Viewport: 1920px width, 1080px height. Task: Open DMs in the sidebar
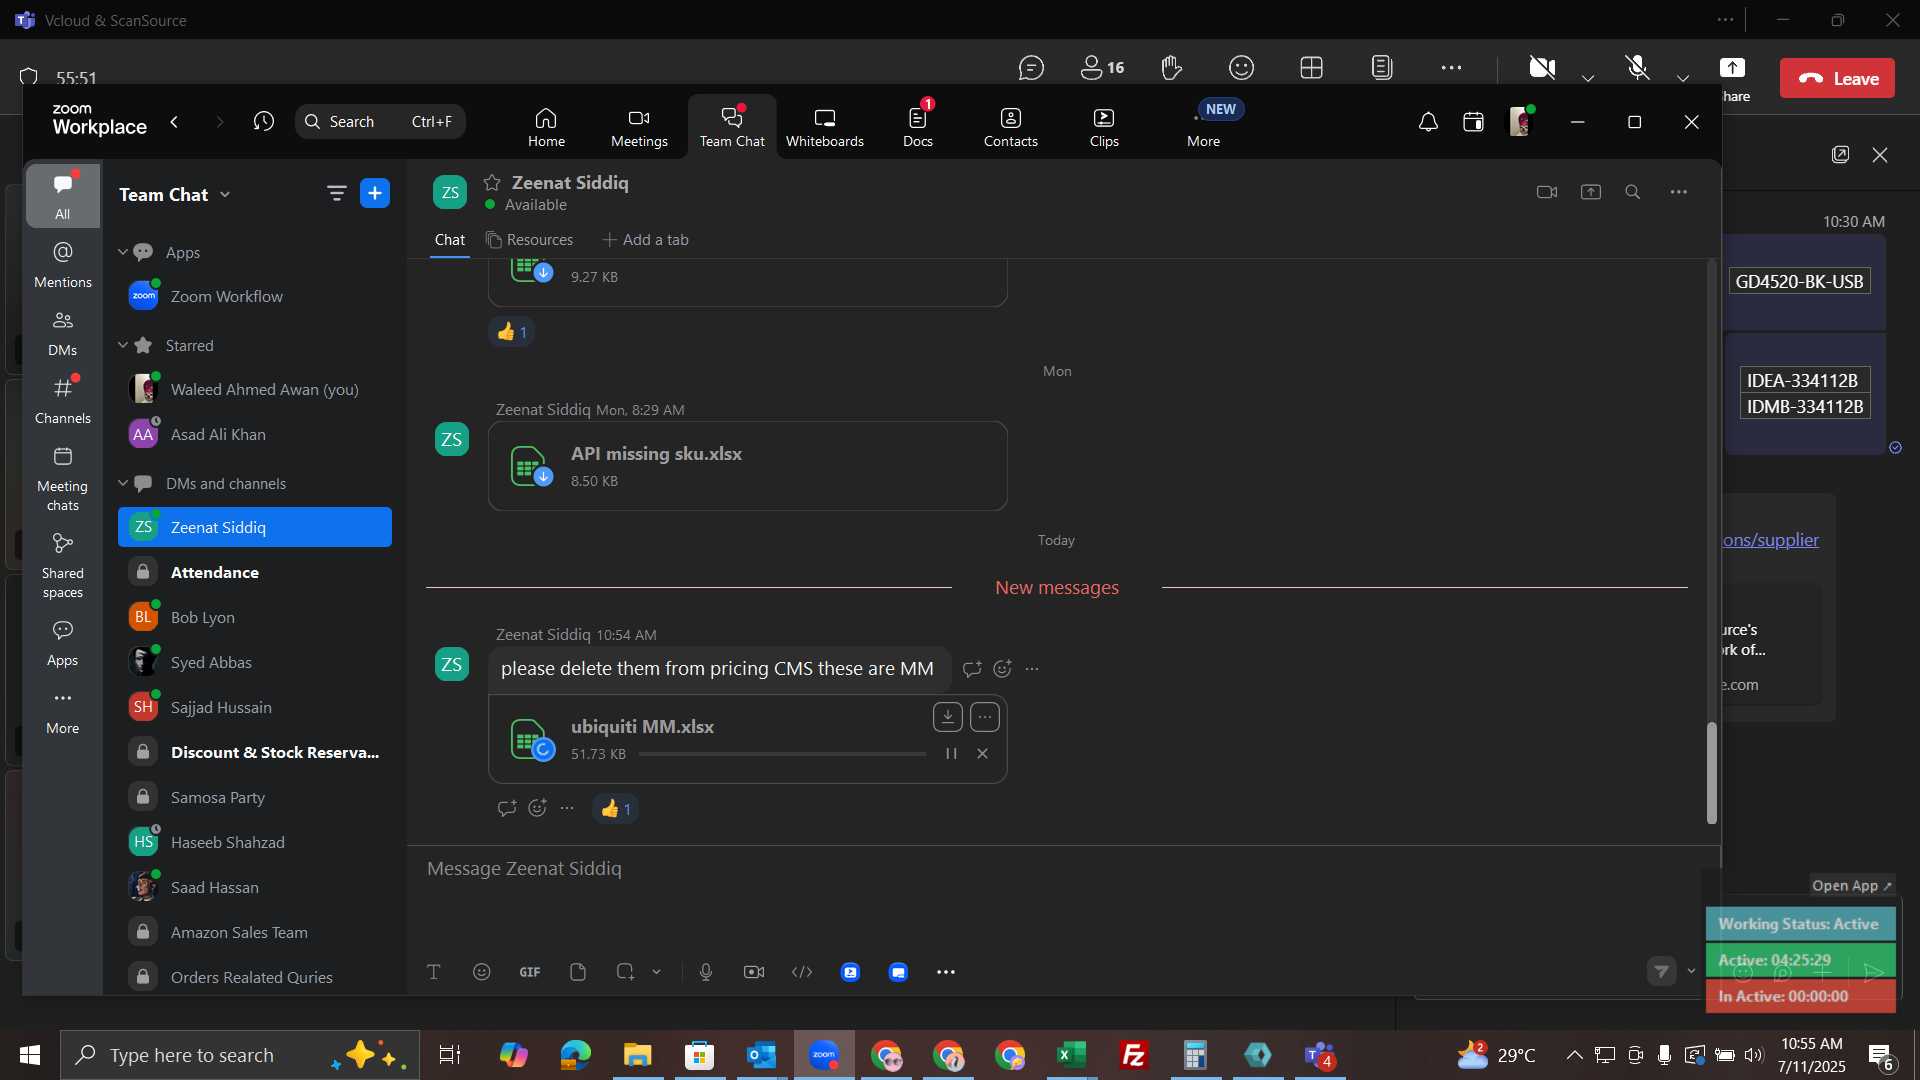click(63, 333)
